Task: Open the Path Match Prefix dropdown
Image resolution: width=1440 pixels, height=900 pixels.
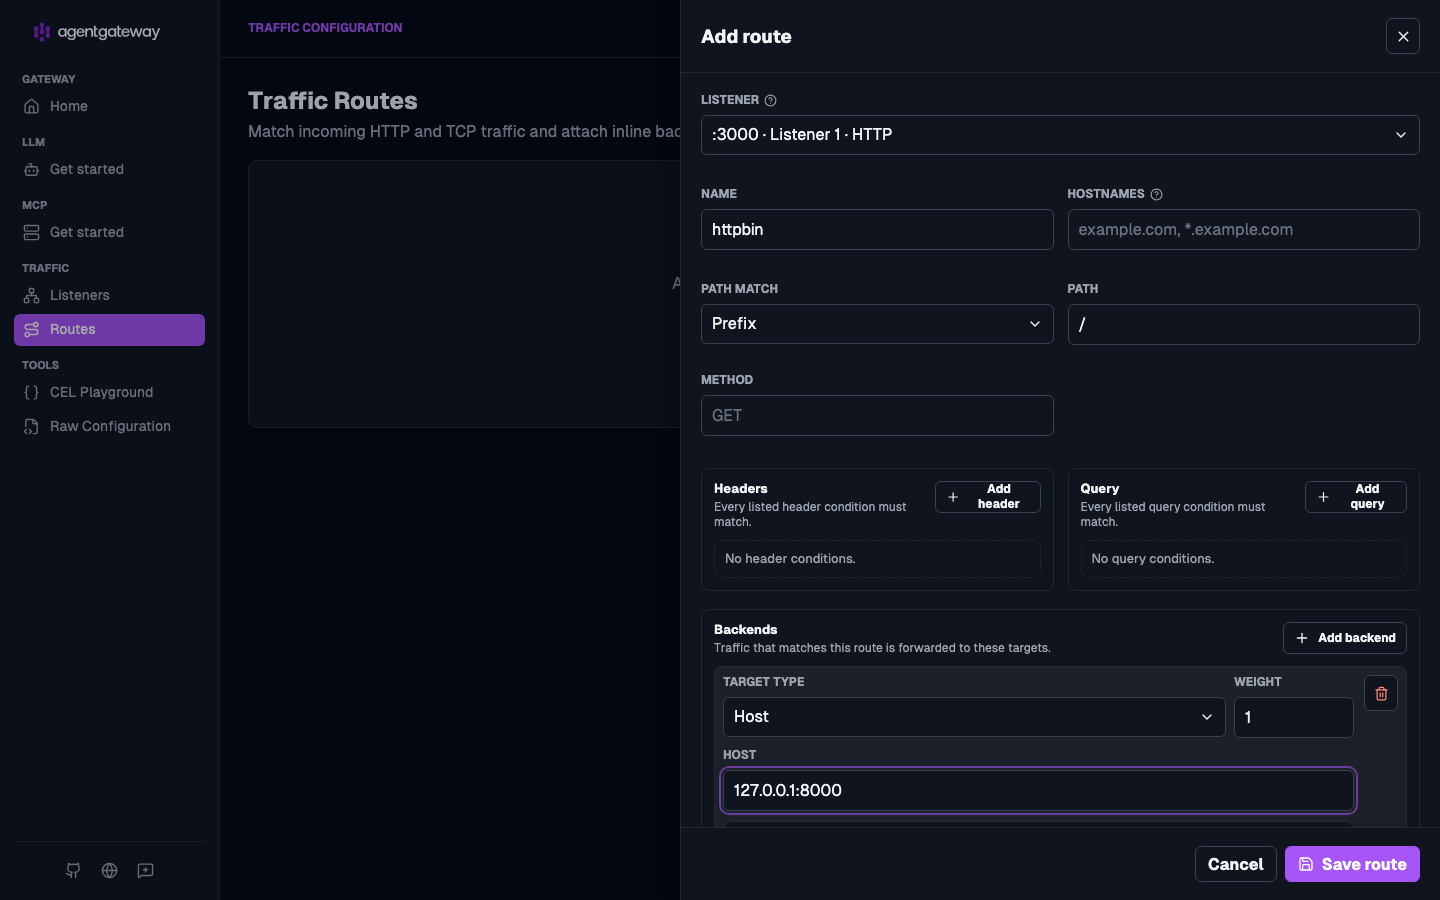Action: coord(877,324)
